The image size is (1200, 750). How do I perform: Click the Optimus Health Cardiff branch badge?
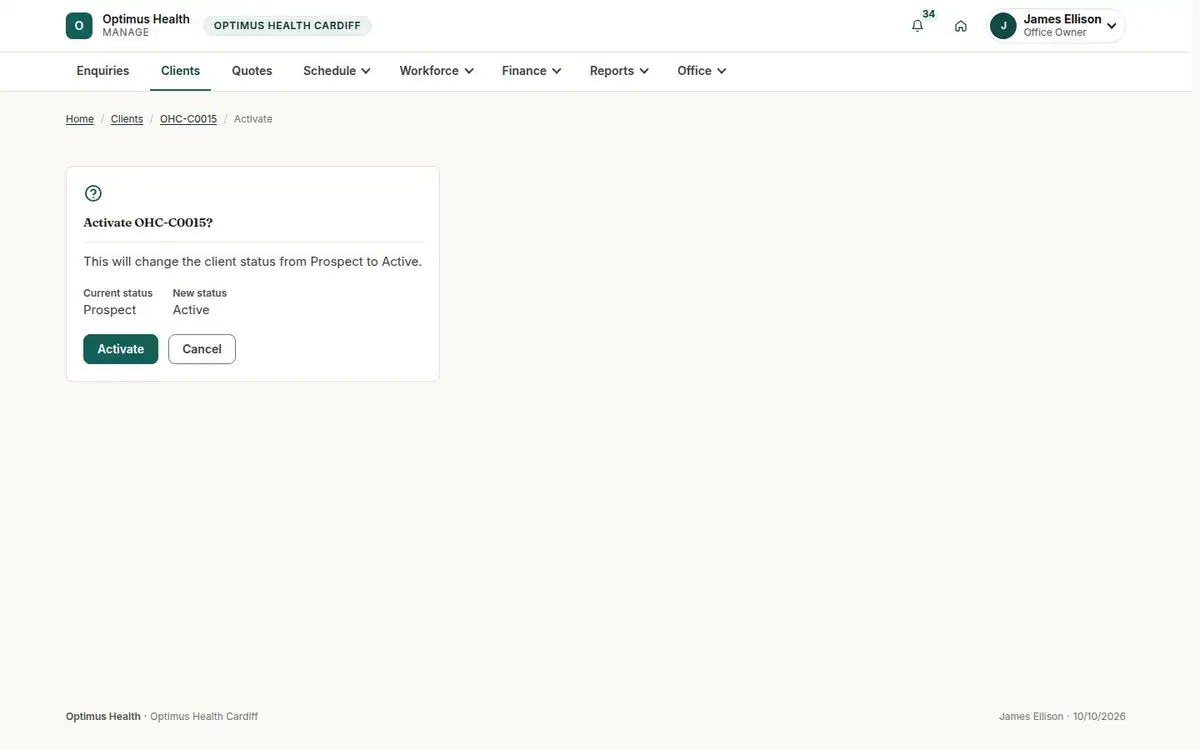(x=287, y=26)
